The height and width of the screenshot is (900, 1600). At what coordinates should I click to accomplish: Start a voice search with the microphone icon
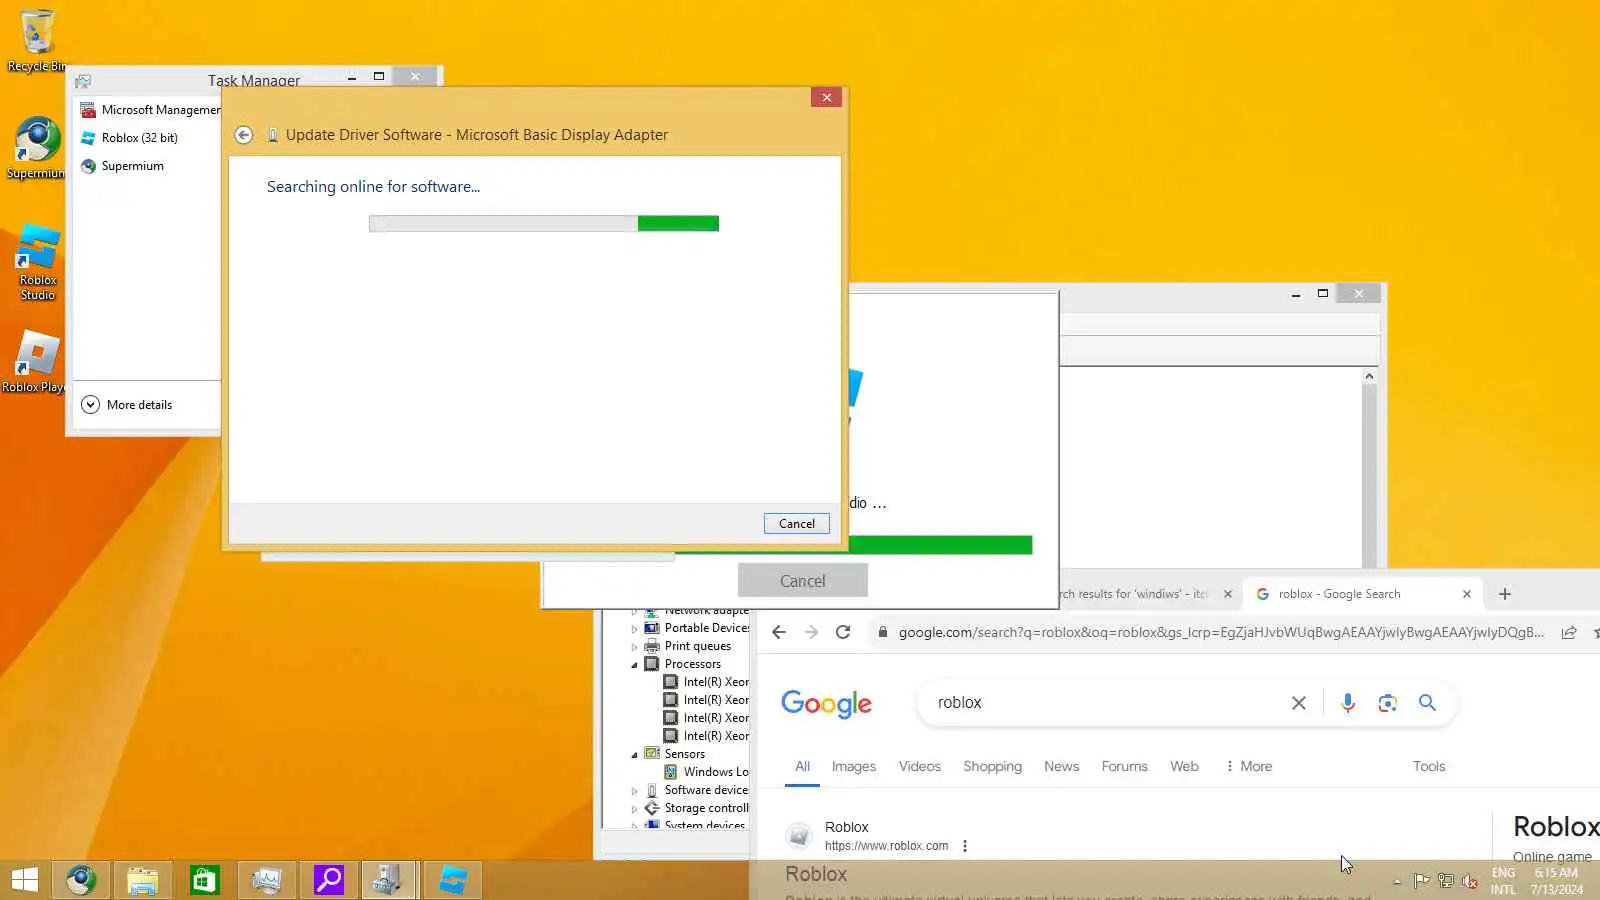click(x=1348, y=703)
